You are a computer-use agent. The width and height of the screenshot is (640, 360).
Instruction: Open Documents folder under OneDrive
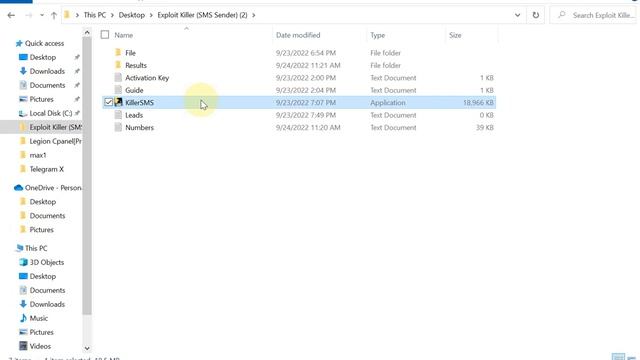[x=47, y=216]
